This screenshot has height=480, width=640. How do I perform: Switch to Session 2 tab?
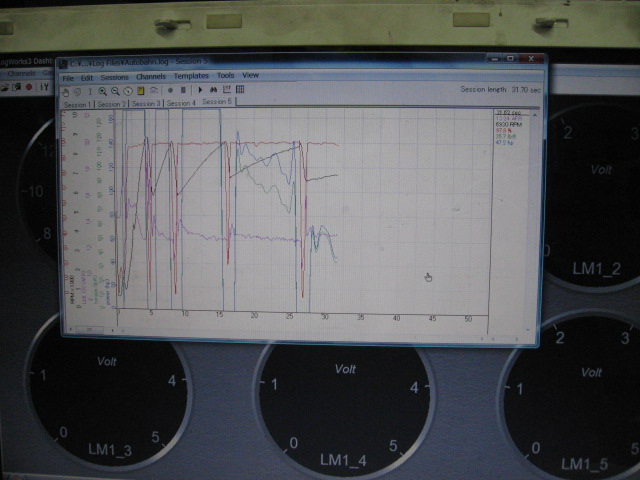(x=111, y=104)
